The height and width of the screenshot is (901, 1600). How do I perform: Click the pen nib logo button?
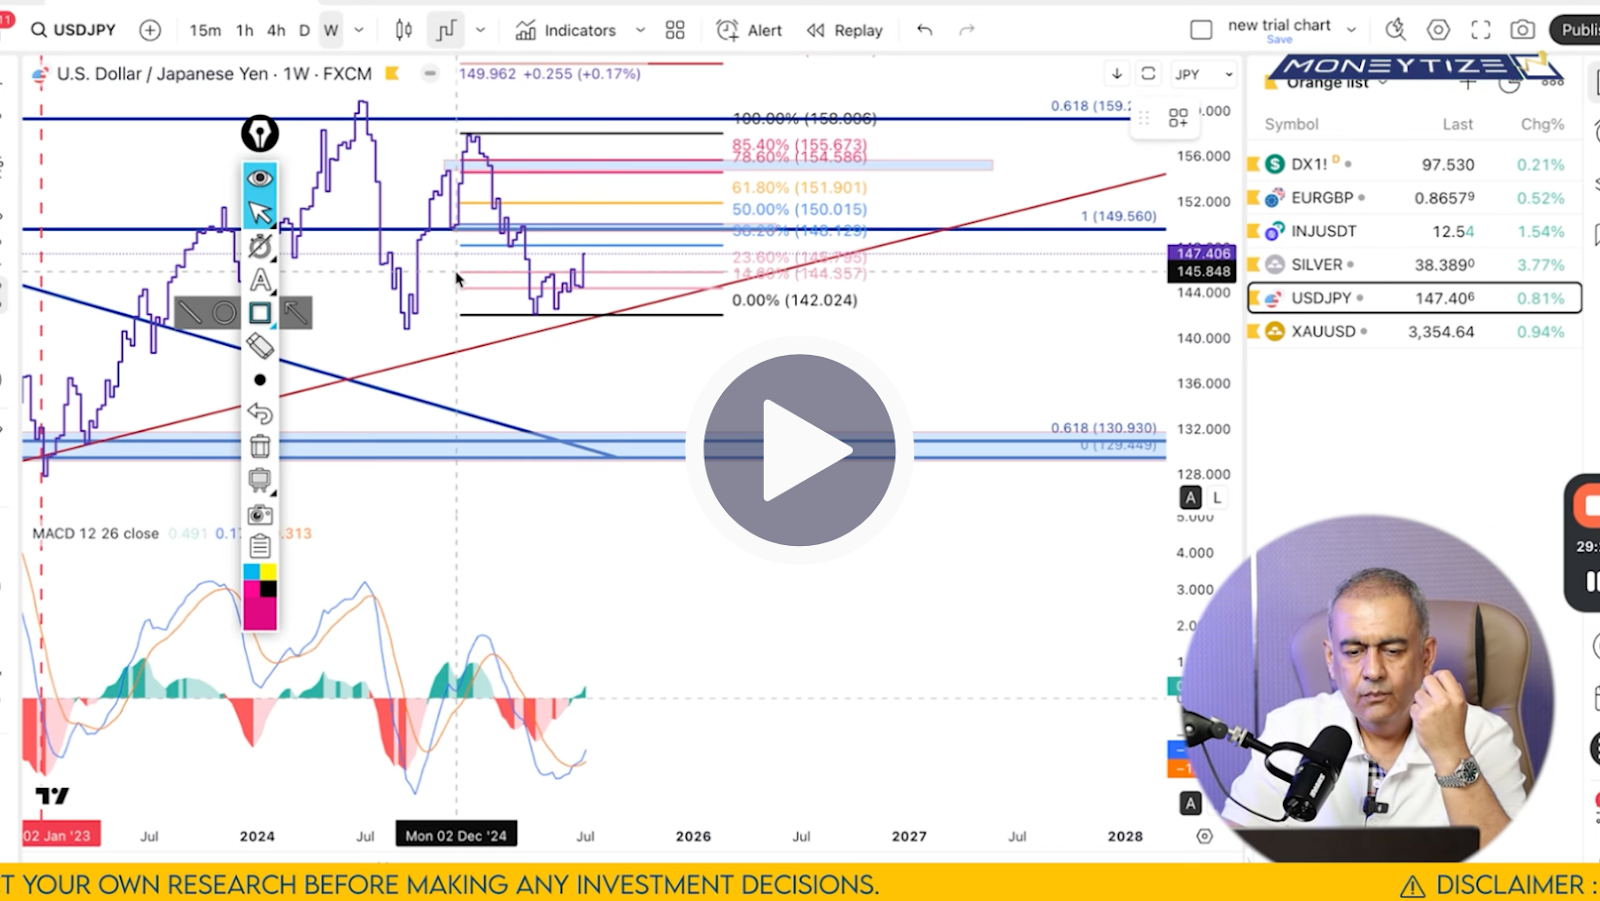pyautogui.click(x=260, y=134)
